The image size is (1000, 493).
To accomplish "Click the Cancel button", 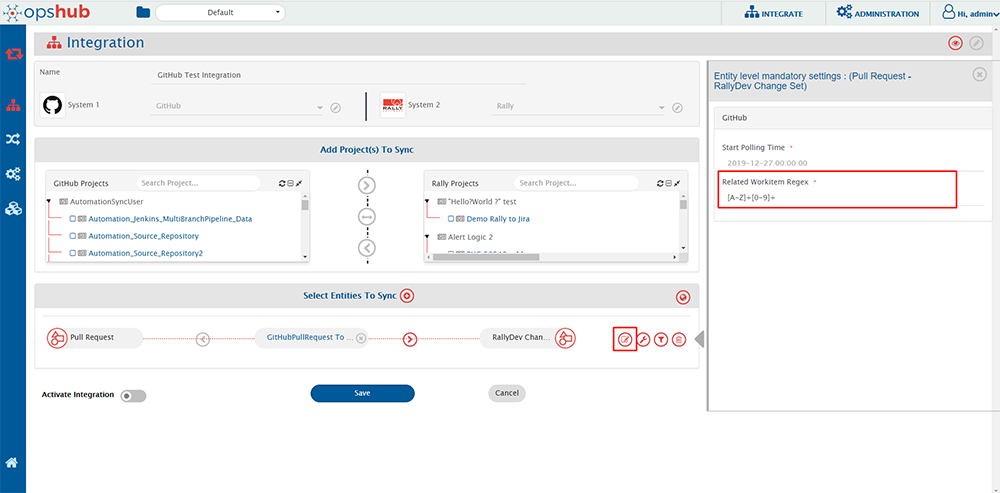I will click(507, 393).
